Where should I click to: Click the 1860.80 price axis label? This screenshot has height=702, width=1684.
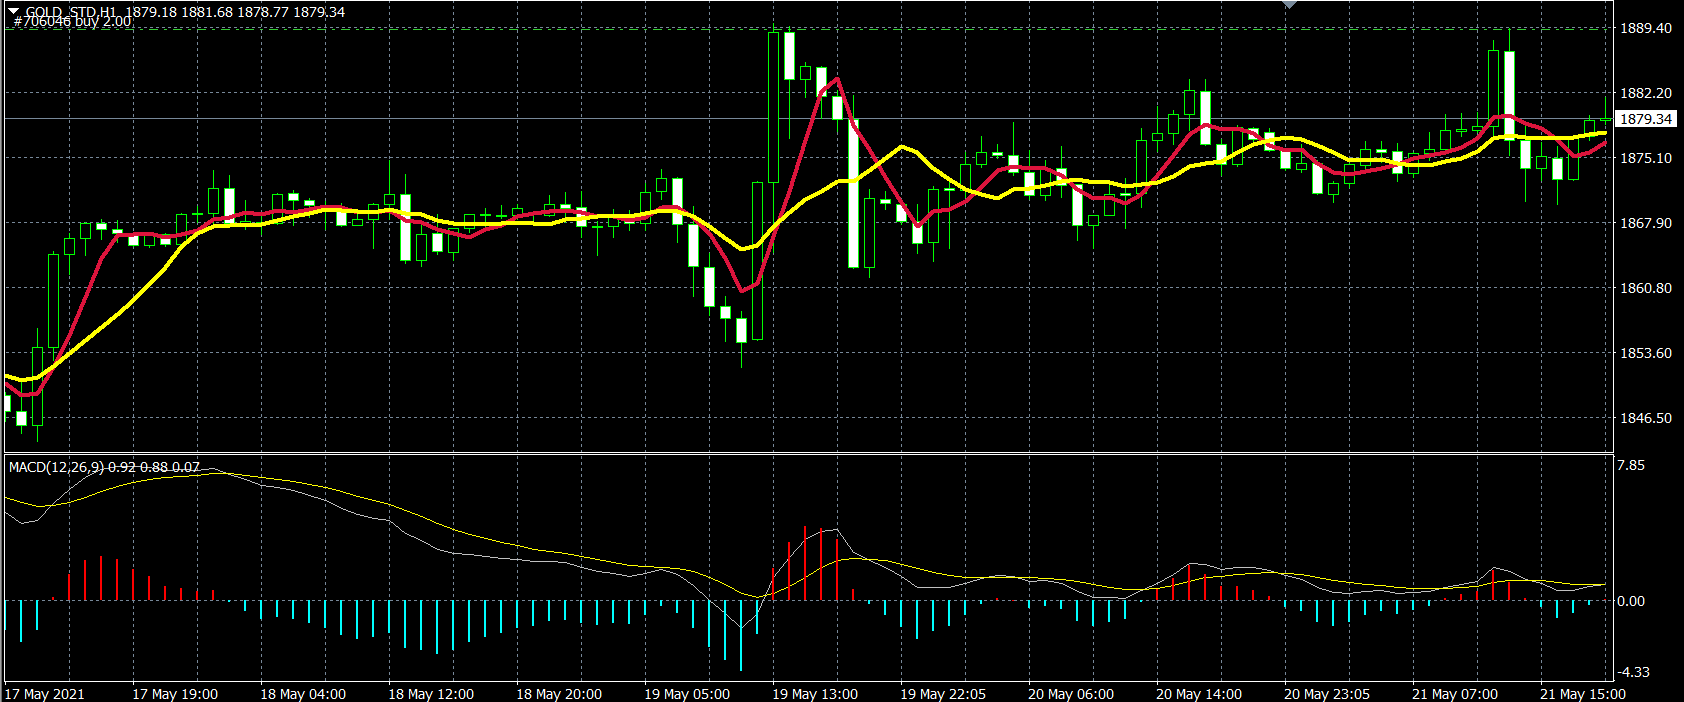1645,288
